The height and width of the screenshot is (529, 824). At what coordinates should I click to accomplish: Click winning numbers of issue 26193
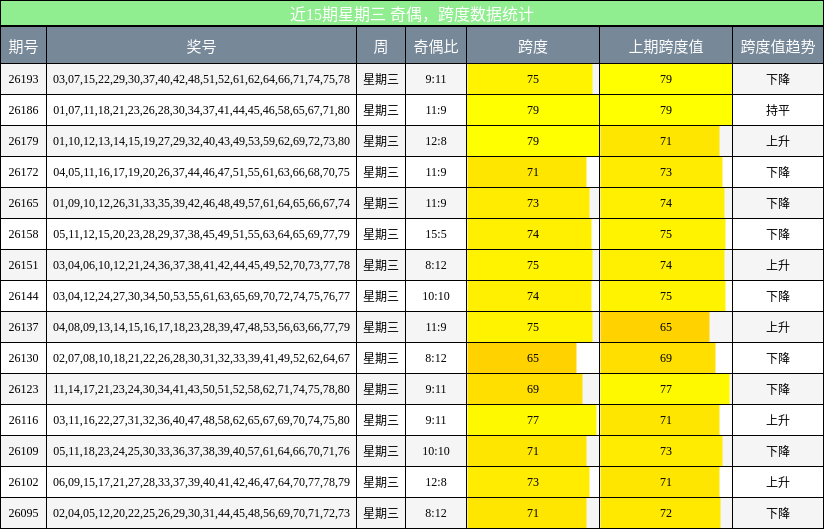tap(201, 79)
